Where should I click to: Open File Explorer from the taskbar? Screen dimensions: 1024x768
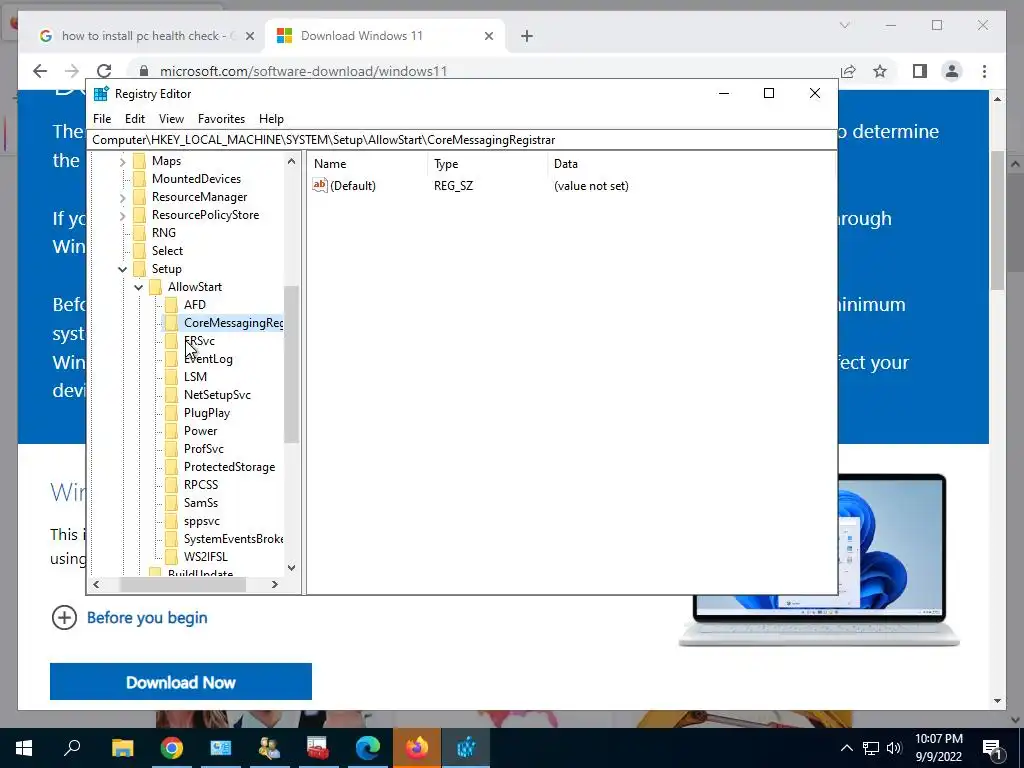coord(122,748)
